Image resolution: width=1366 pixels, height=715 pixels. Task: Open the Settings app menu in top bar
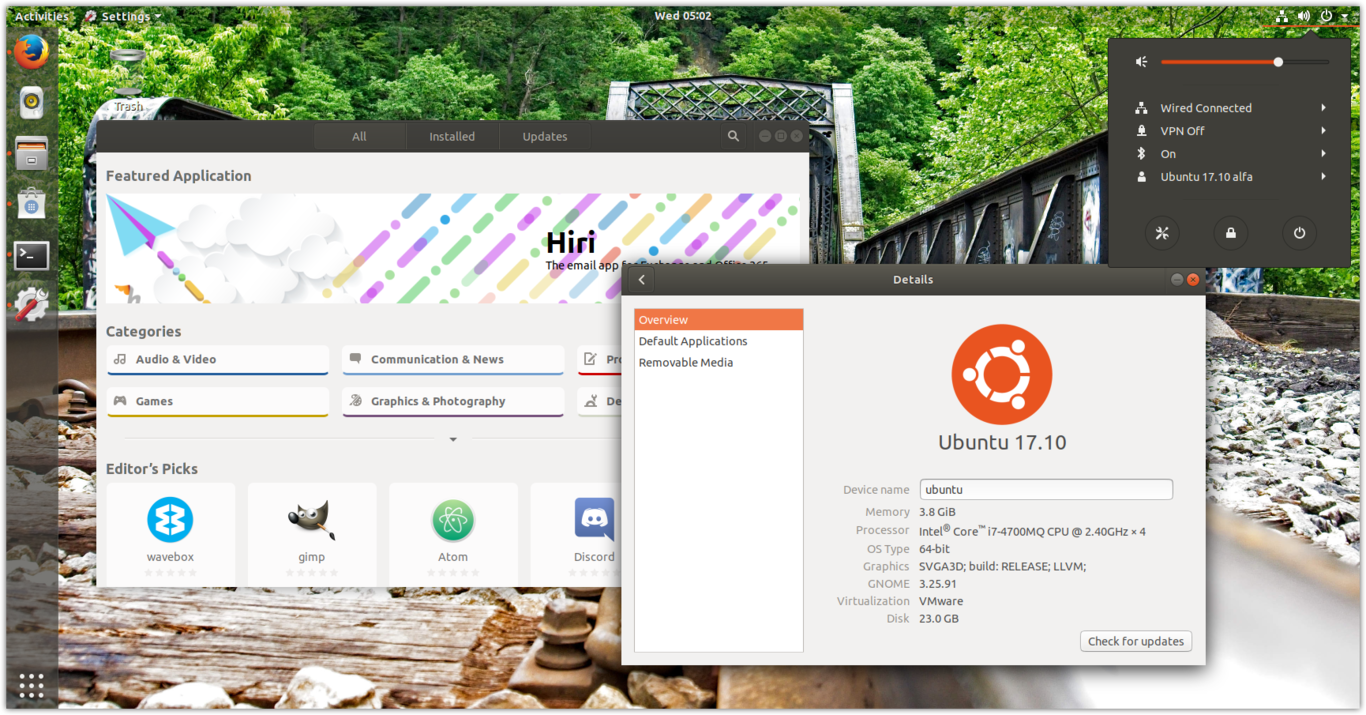tap(123, 16)
